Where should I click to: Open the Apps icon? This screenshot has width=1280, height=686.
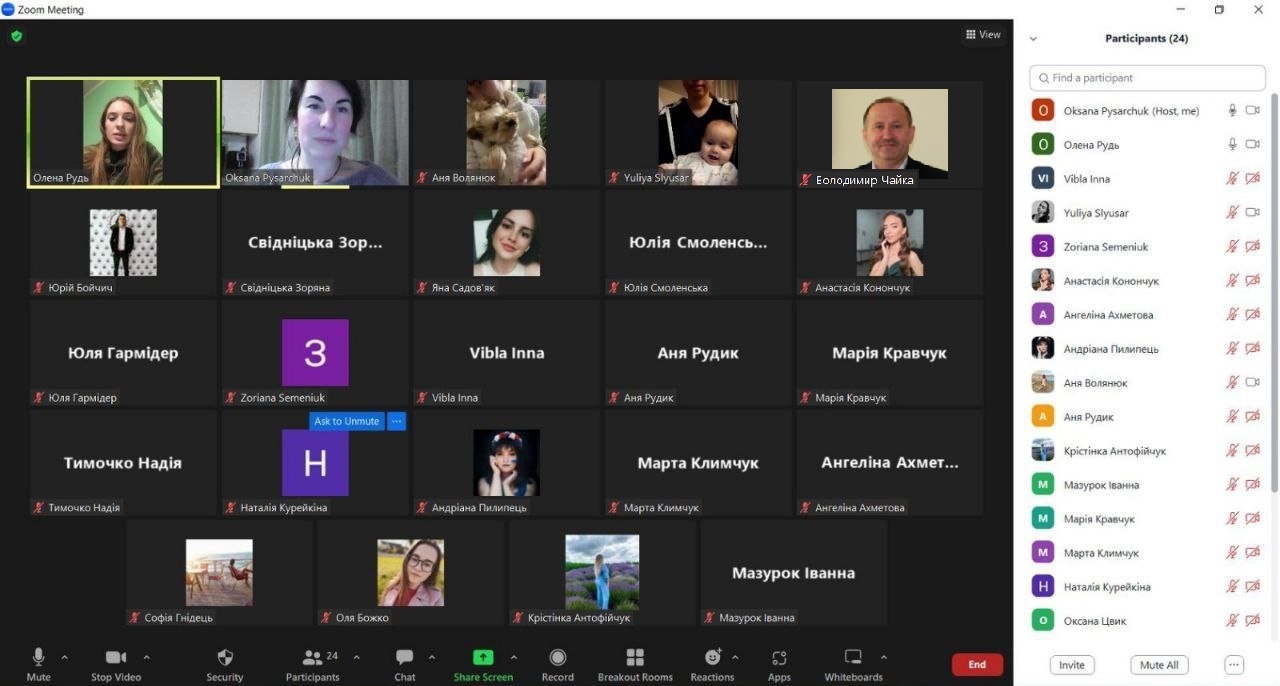point(779,662)
